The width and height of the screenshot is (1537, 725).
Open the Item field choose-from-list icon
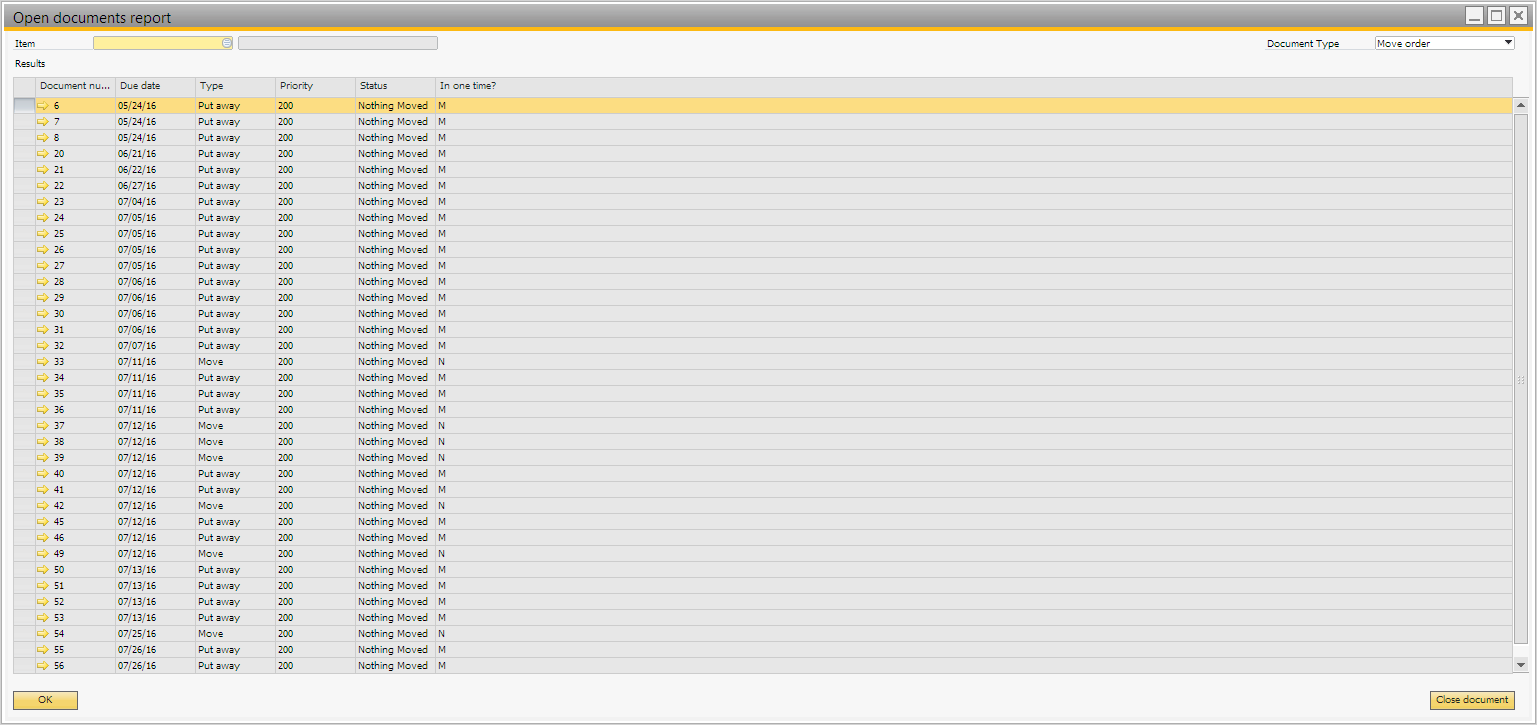(227, 43)
